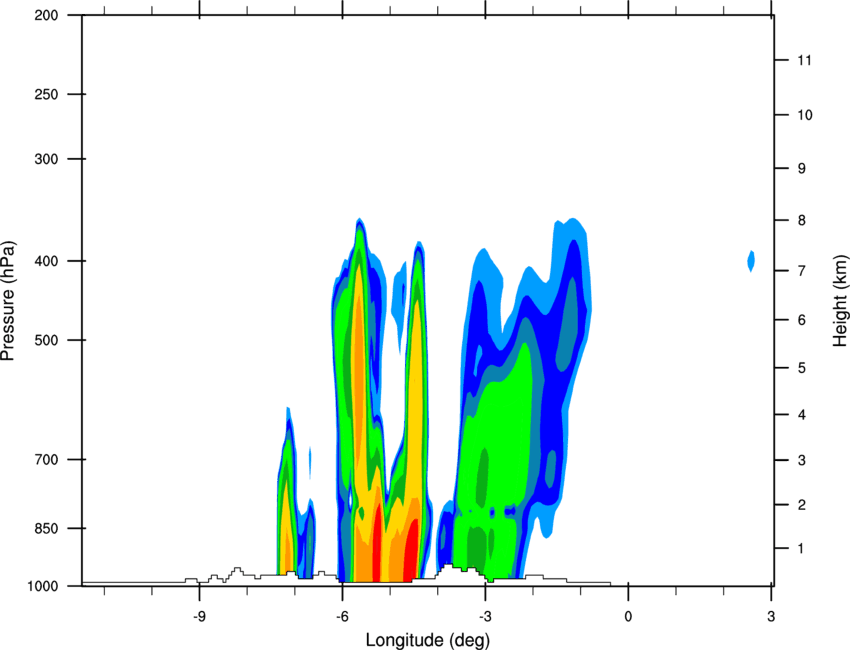Pick the 11 km height label
Viewport: 850px width, 650px height.
point(805,60)
